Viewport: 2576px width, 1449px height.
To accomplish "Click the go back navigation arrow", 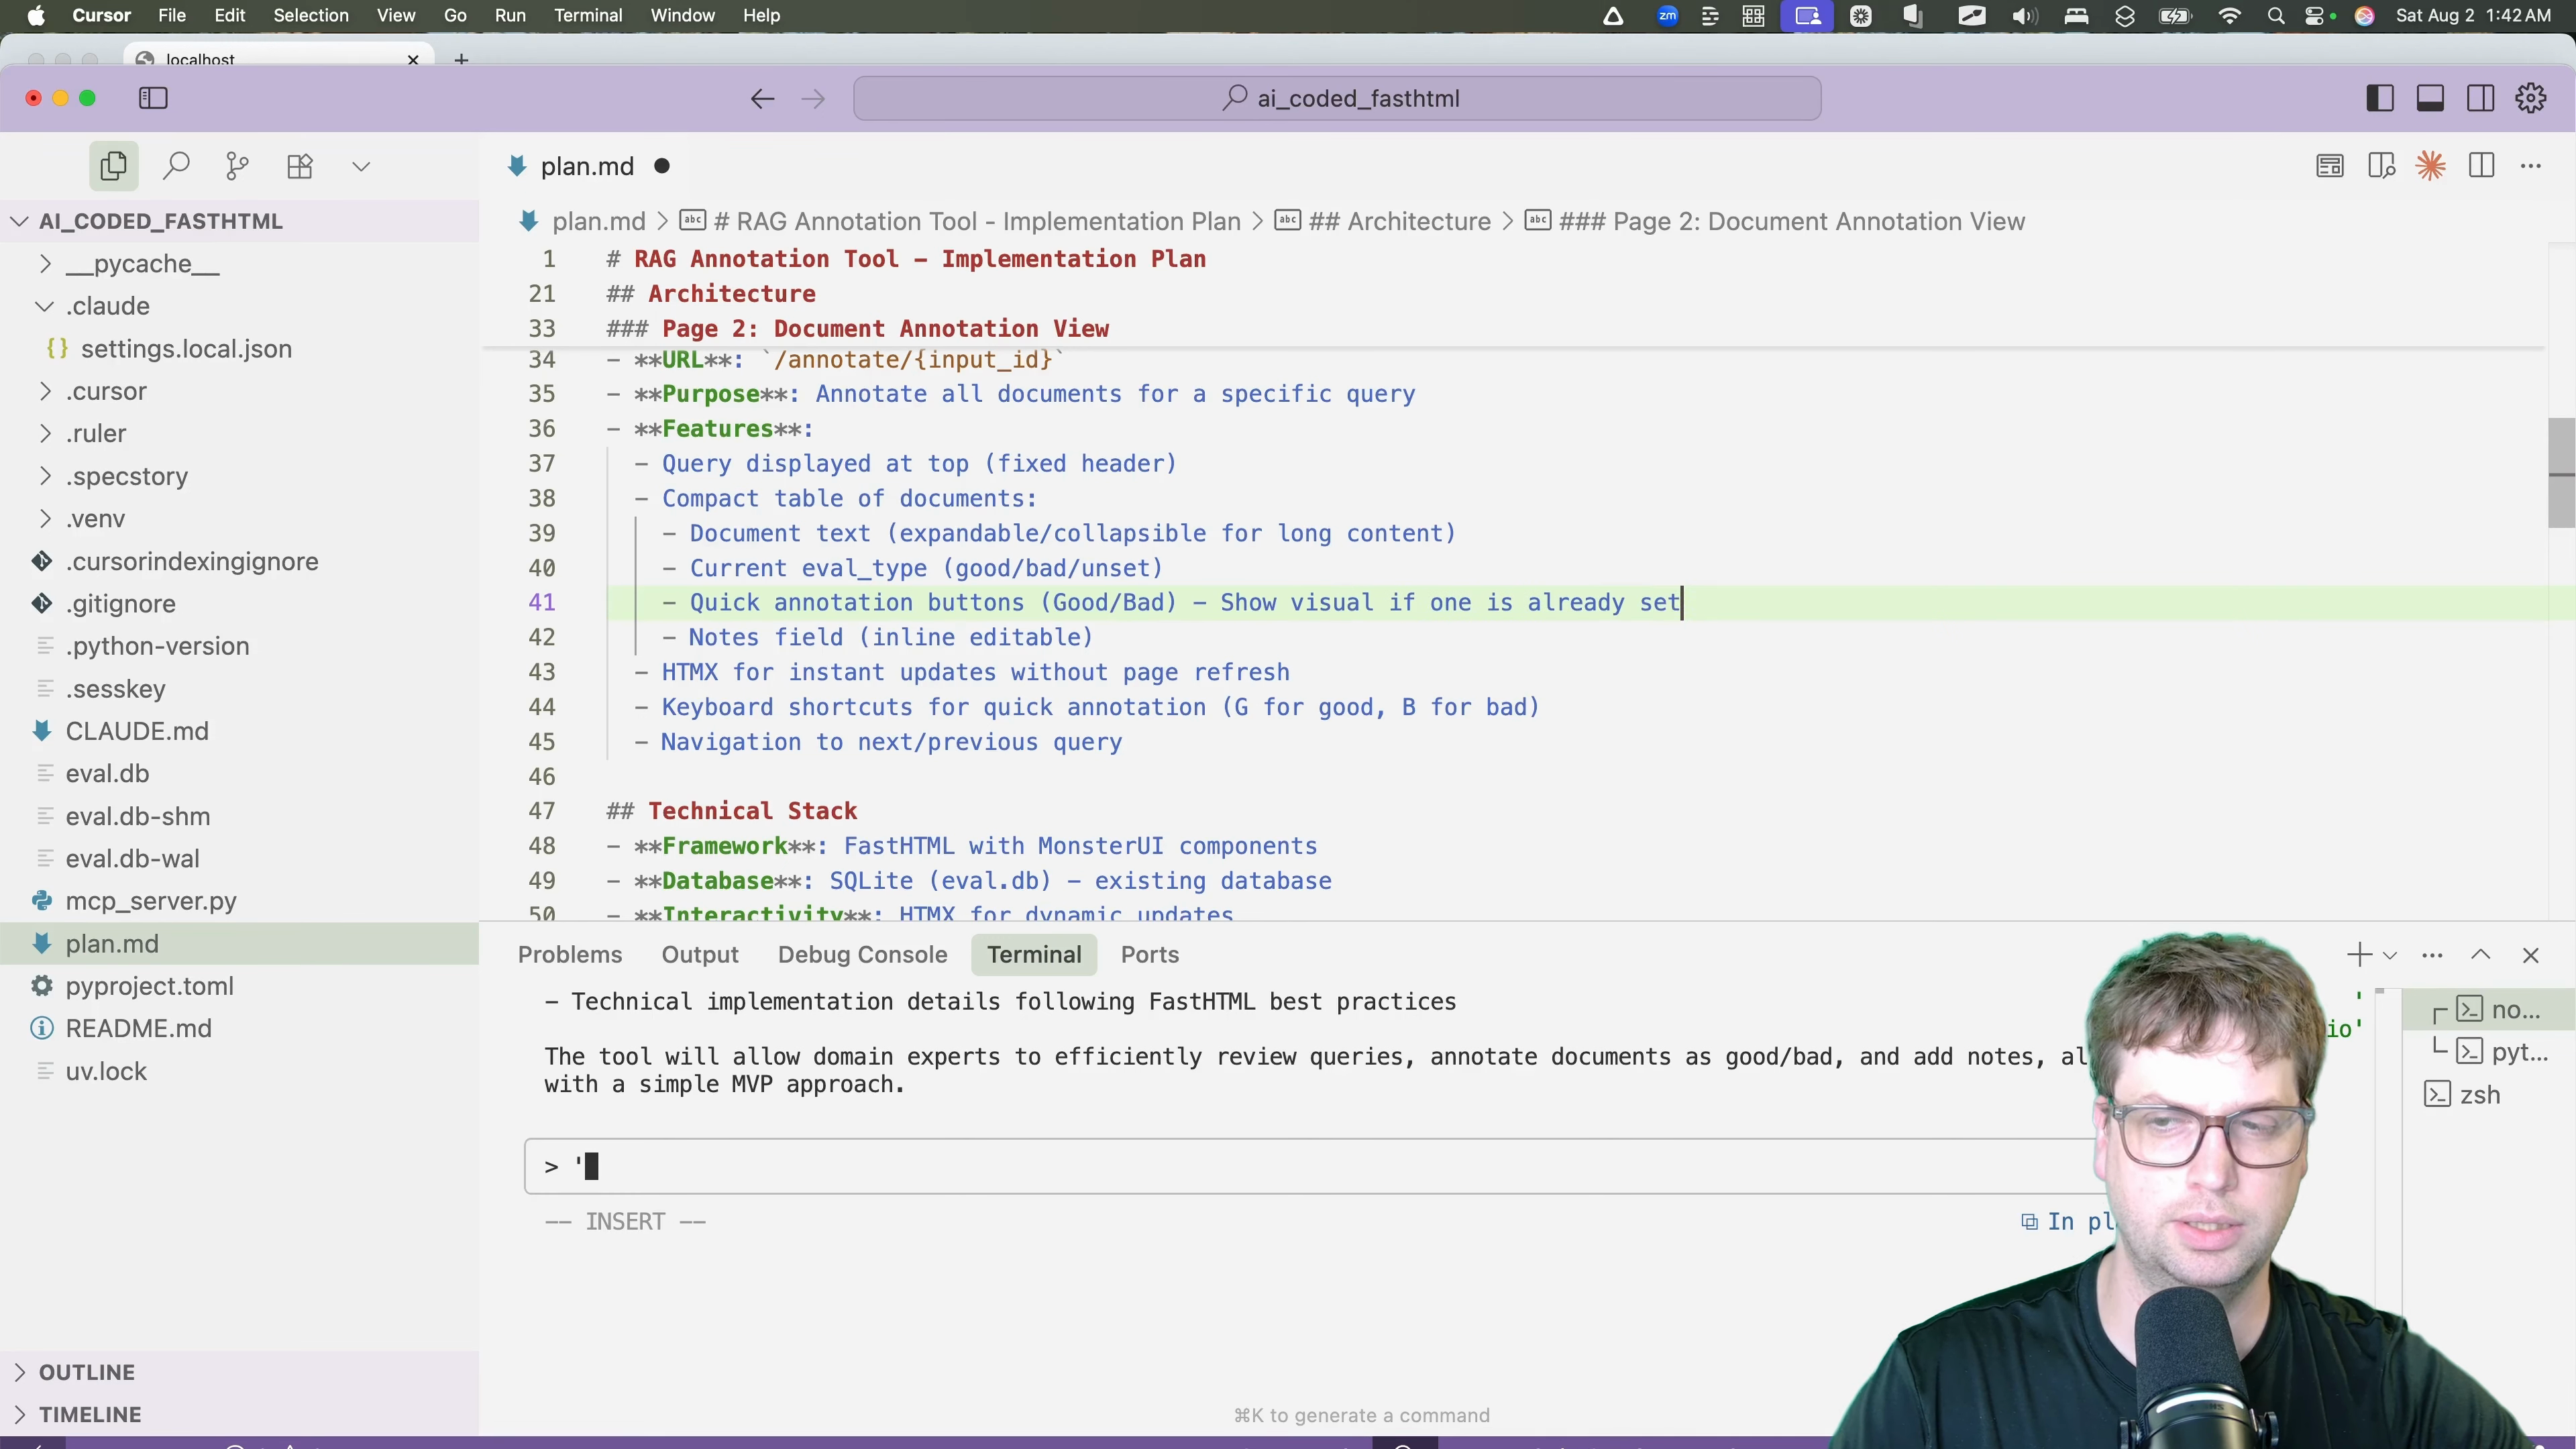I will (762, 98).
